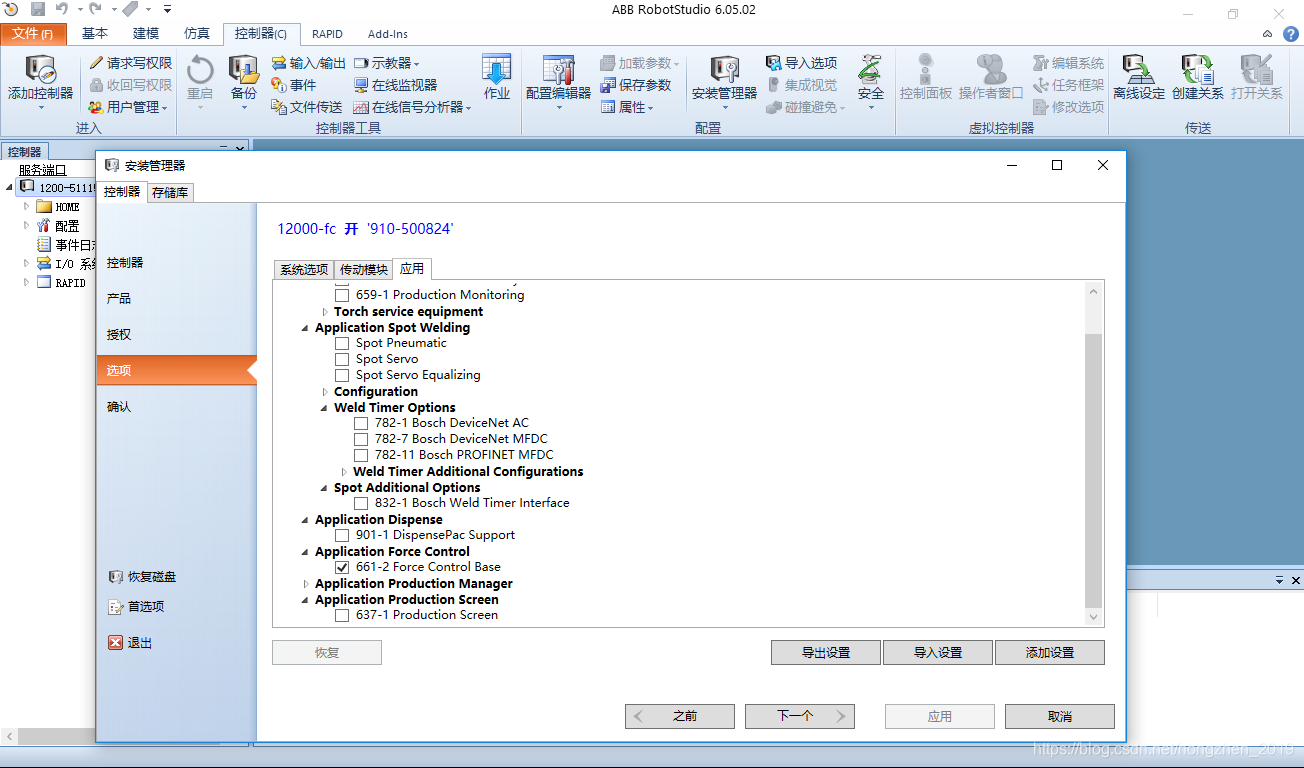The width and height of the screenshot is (1304, 768).
Task: Switch to 存储库 tab in Installation Manager
Action: pyautogui.click(x=170, y=192)
